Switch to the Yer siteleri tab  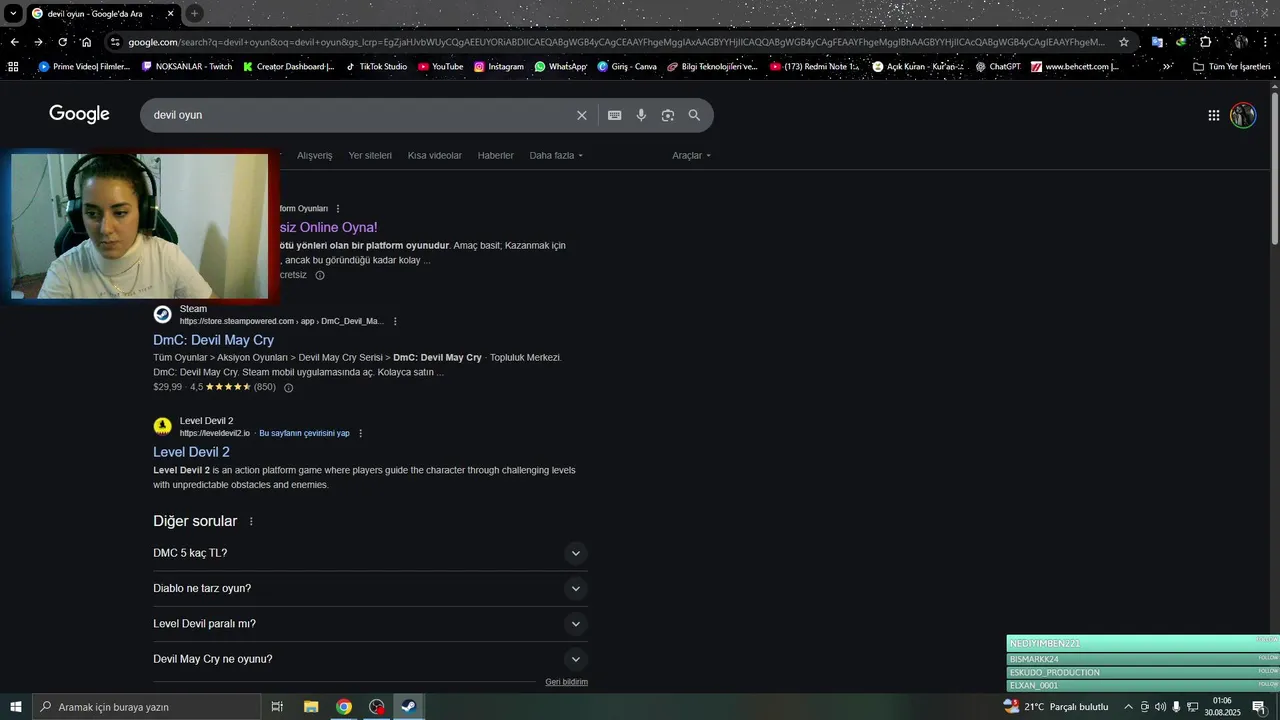pyautogui.click(x=370, y=155)
